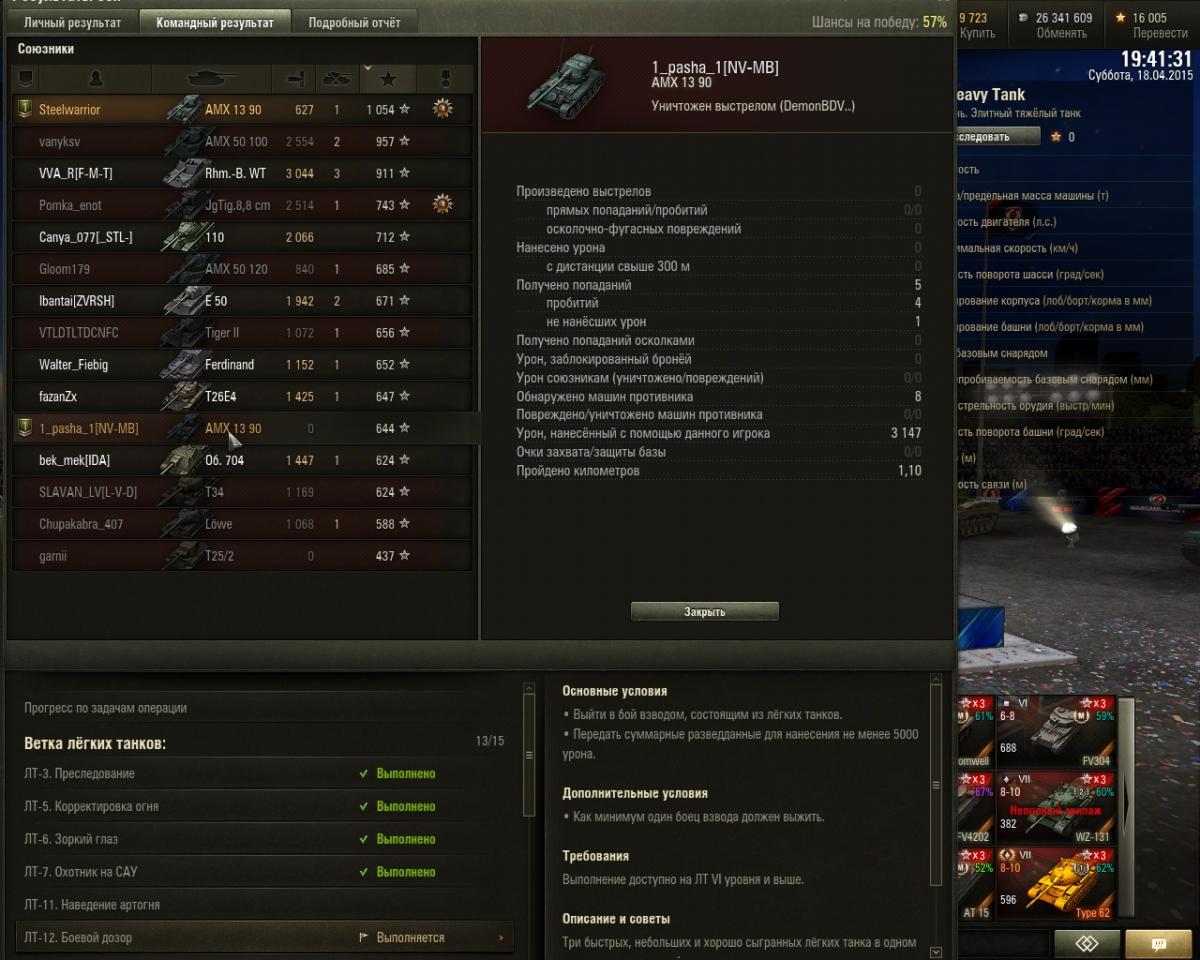Click Steelwarrior's medal icon
Viewport: 1200px width, 960px height.
point(442,109)
